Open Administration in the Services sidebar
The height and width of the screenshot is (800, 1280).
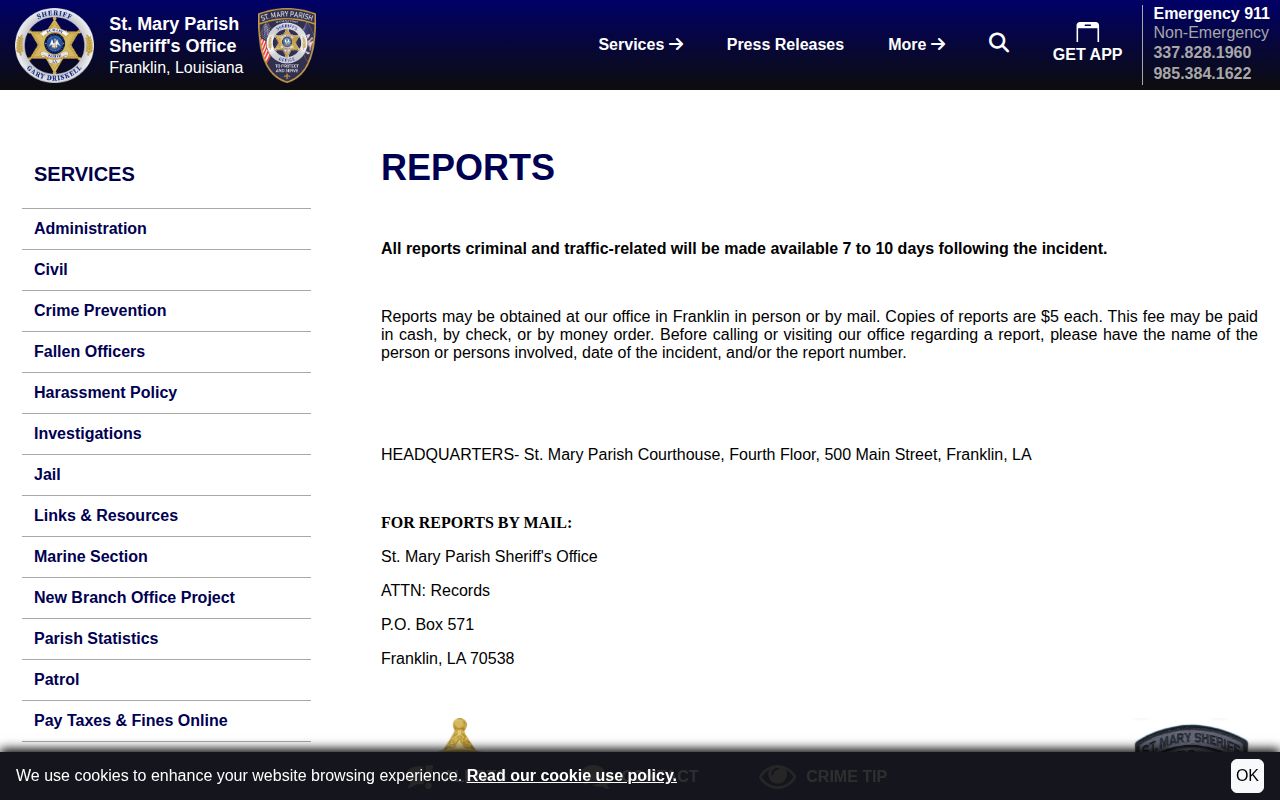pos(166,229)
